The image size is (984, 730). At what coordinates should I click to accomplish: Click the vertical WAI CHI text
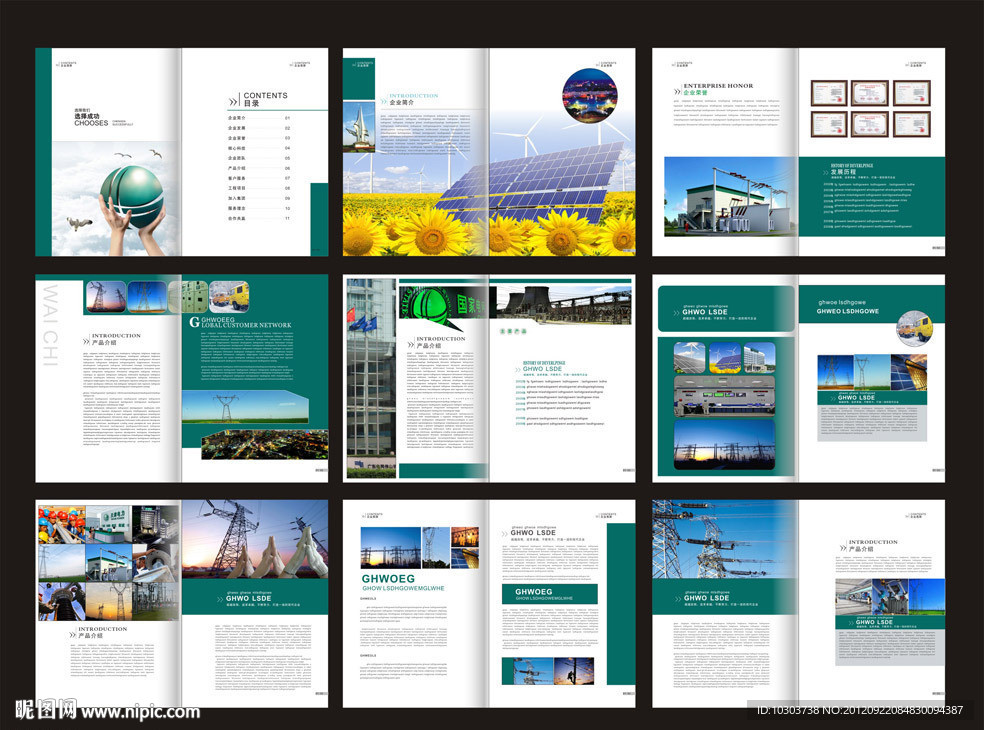coord(50,325)
